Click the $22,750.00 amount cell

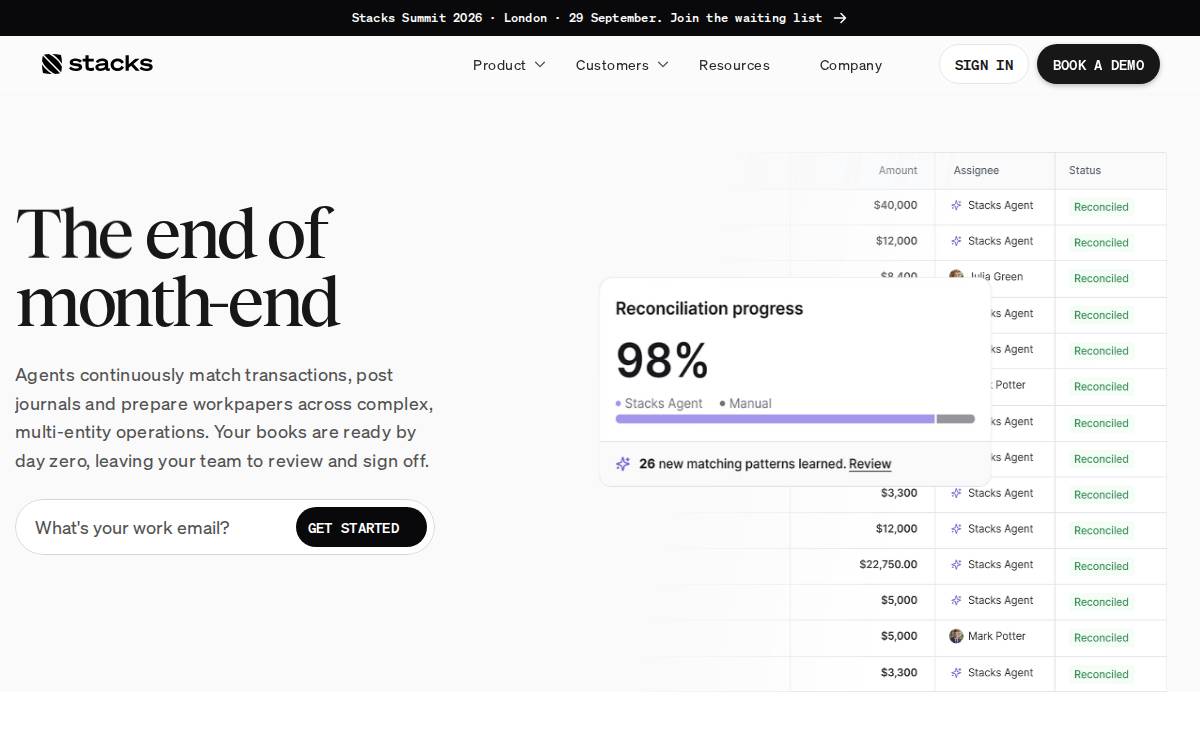point(888,564)
